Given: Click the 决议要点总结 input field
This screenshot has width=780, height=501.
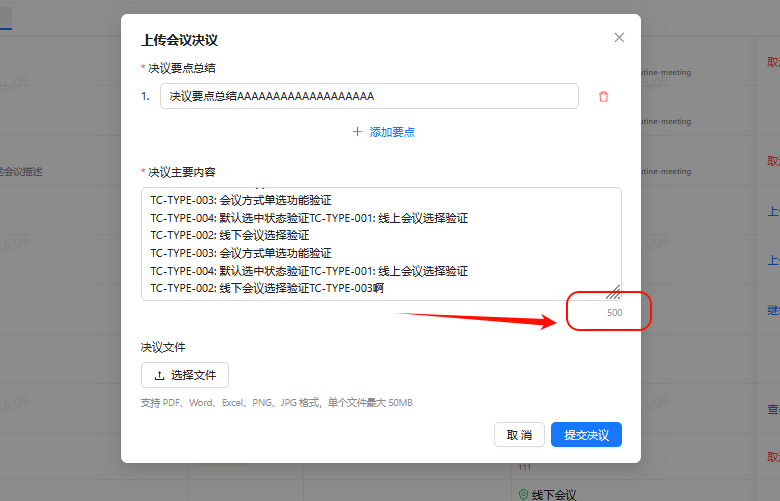Looking at the screenshot, I should [369, 96].
